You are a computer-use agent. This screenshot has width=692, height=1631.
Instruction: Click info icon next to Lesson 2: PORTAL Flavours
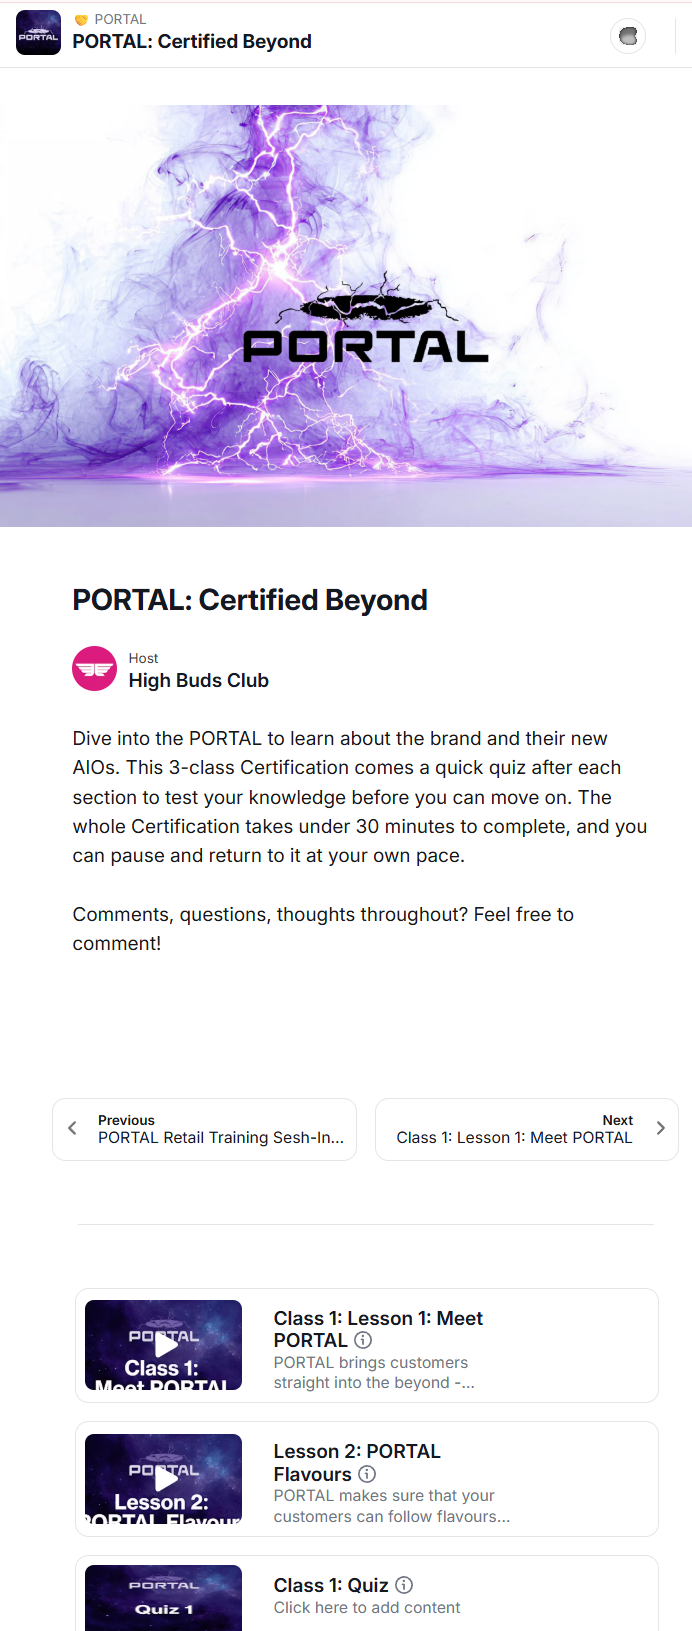pos(367,1474)
